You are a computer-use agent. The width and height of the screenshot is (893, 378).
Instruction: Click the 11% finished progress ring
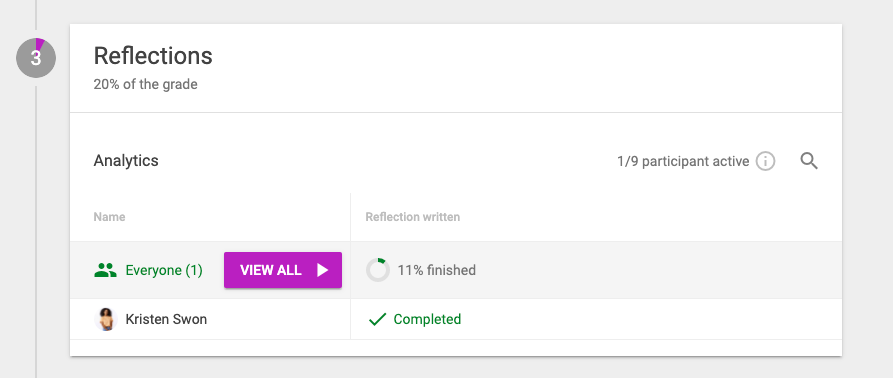coord(378,270)
